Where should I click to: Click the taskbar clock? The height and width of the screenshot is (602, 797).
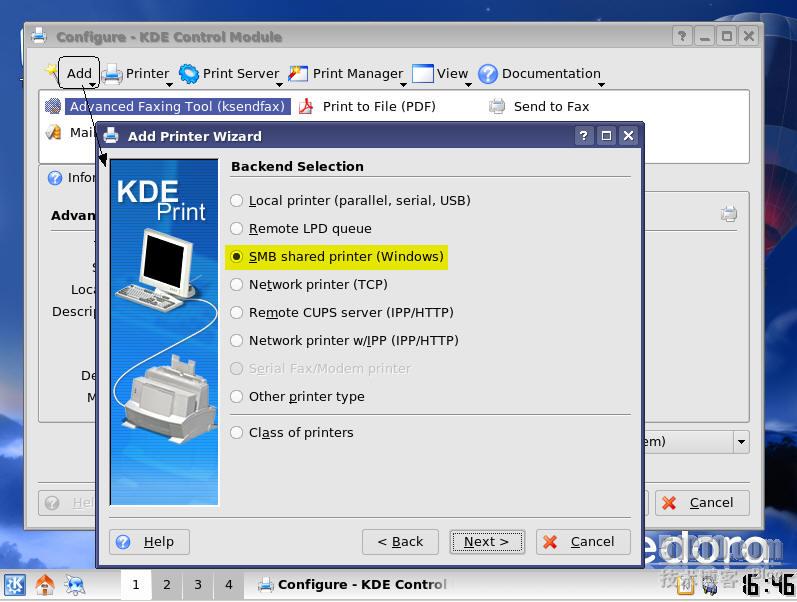click(768, 585)
